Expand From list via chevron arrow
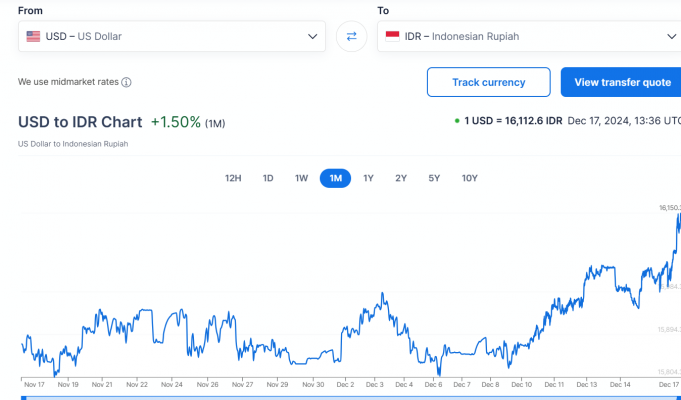The height and width of the screenshot is (400, 681). click(311, 37)
